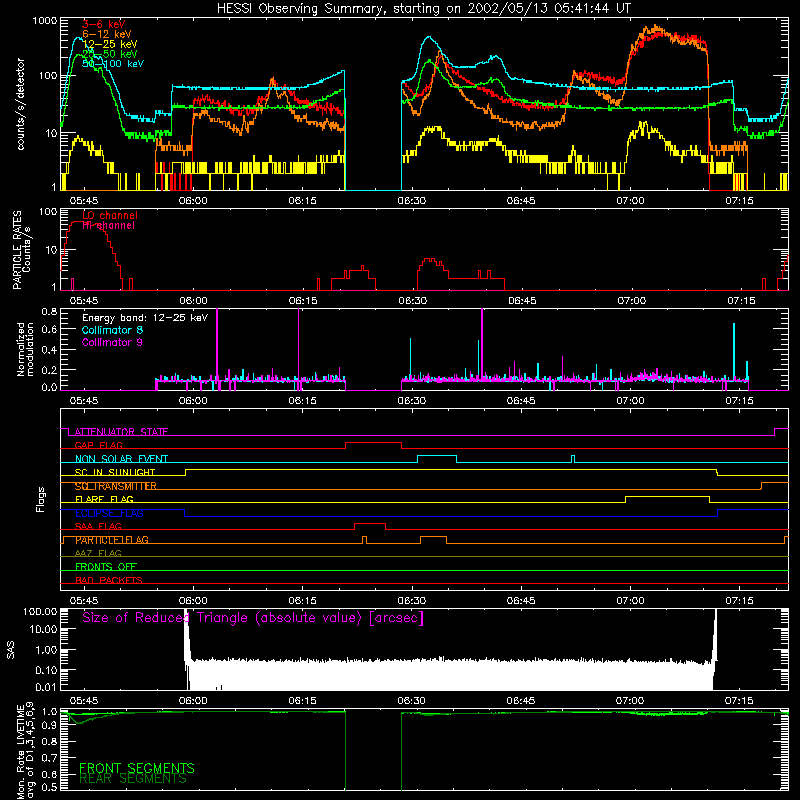Click 05:45 time label under SAS panel
The height and width of the screenshot is (800, 800).
click(84, 701)
